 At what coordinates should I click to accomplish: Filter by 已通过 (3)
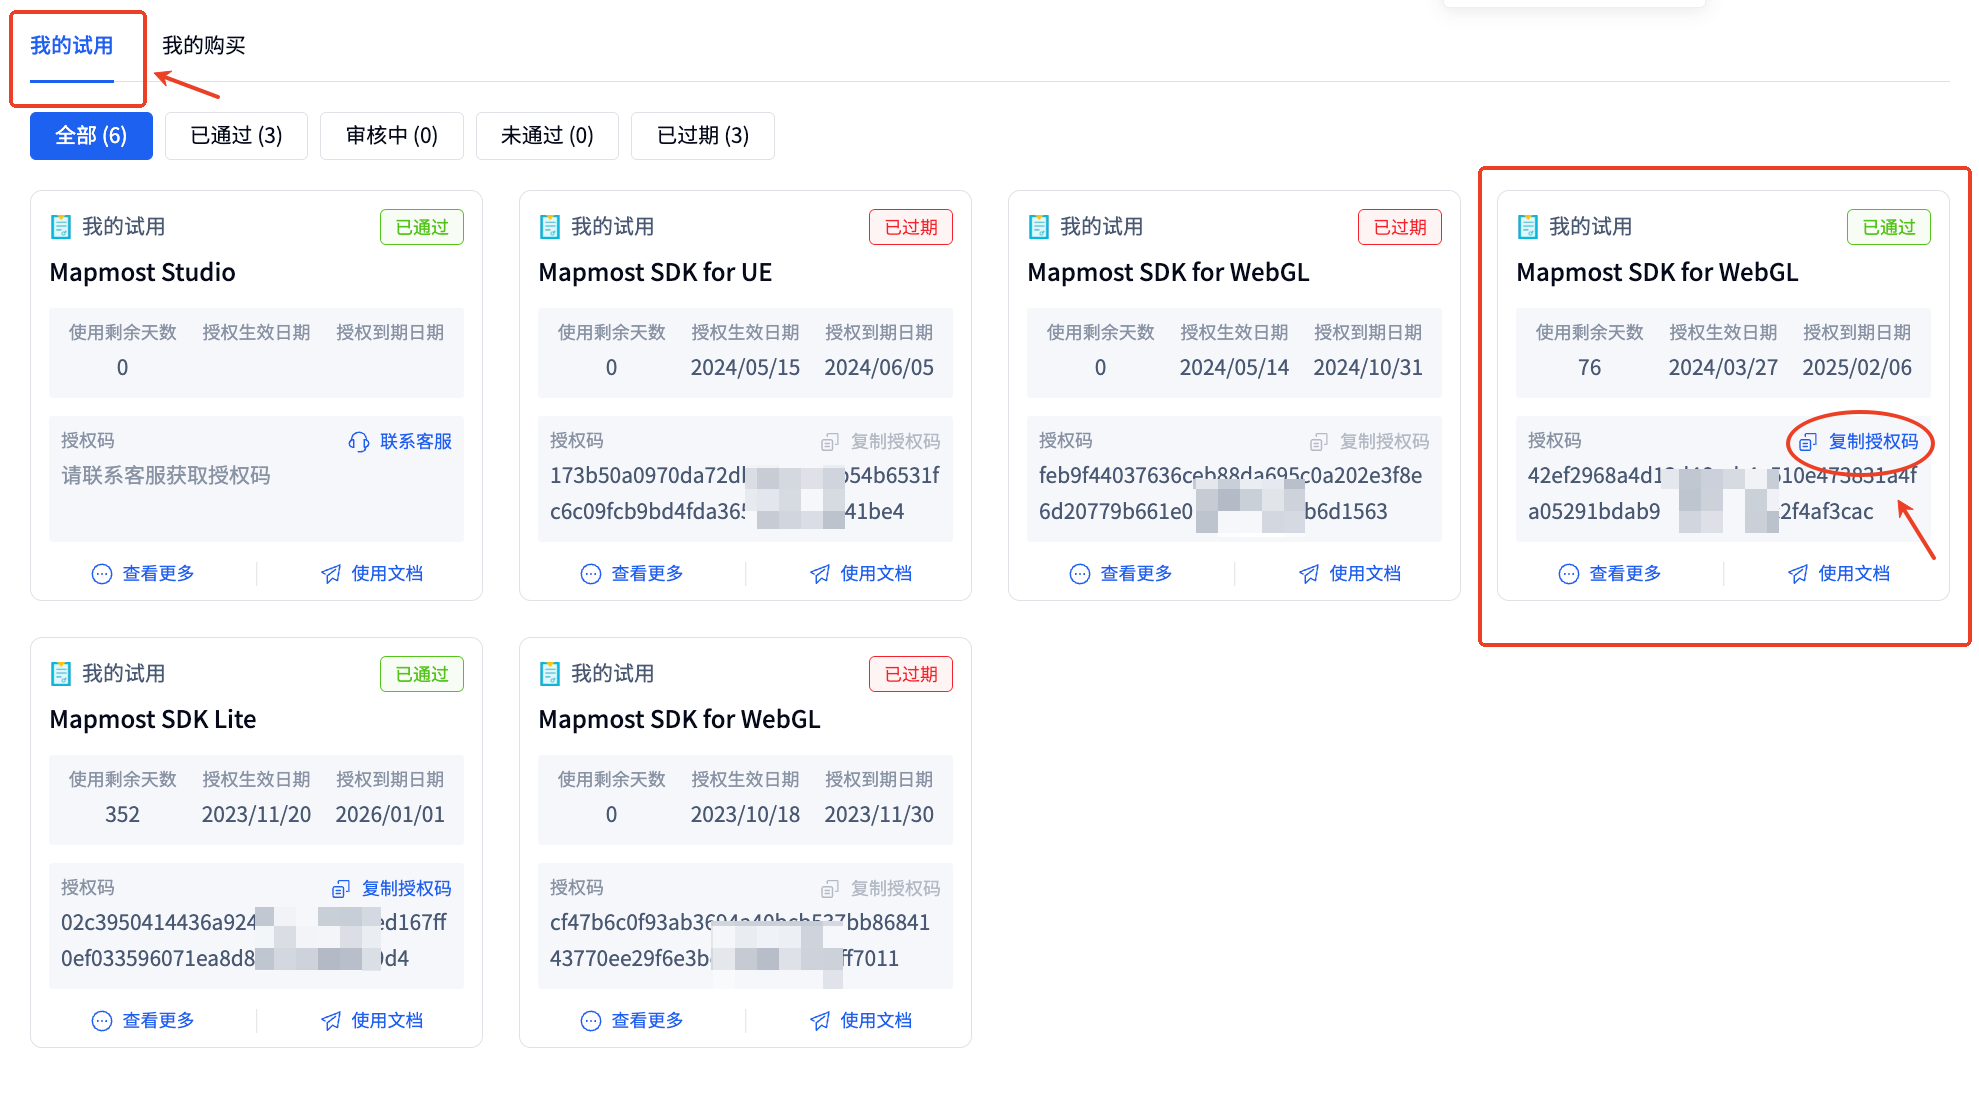(x=236, y=136)
